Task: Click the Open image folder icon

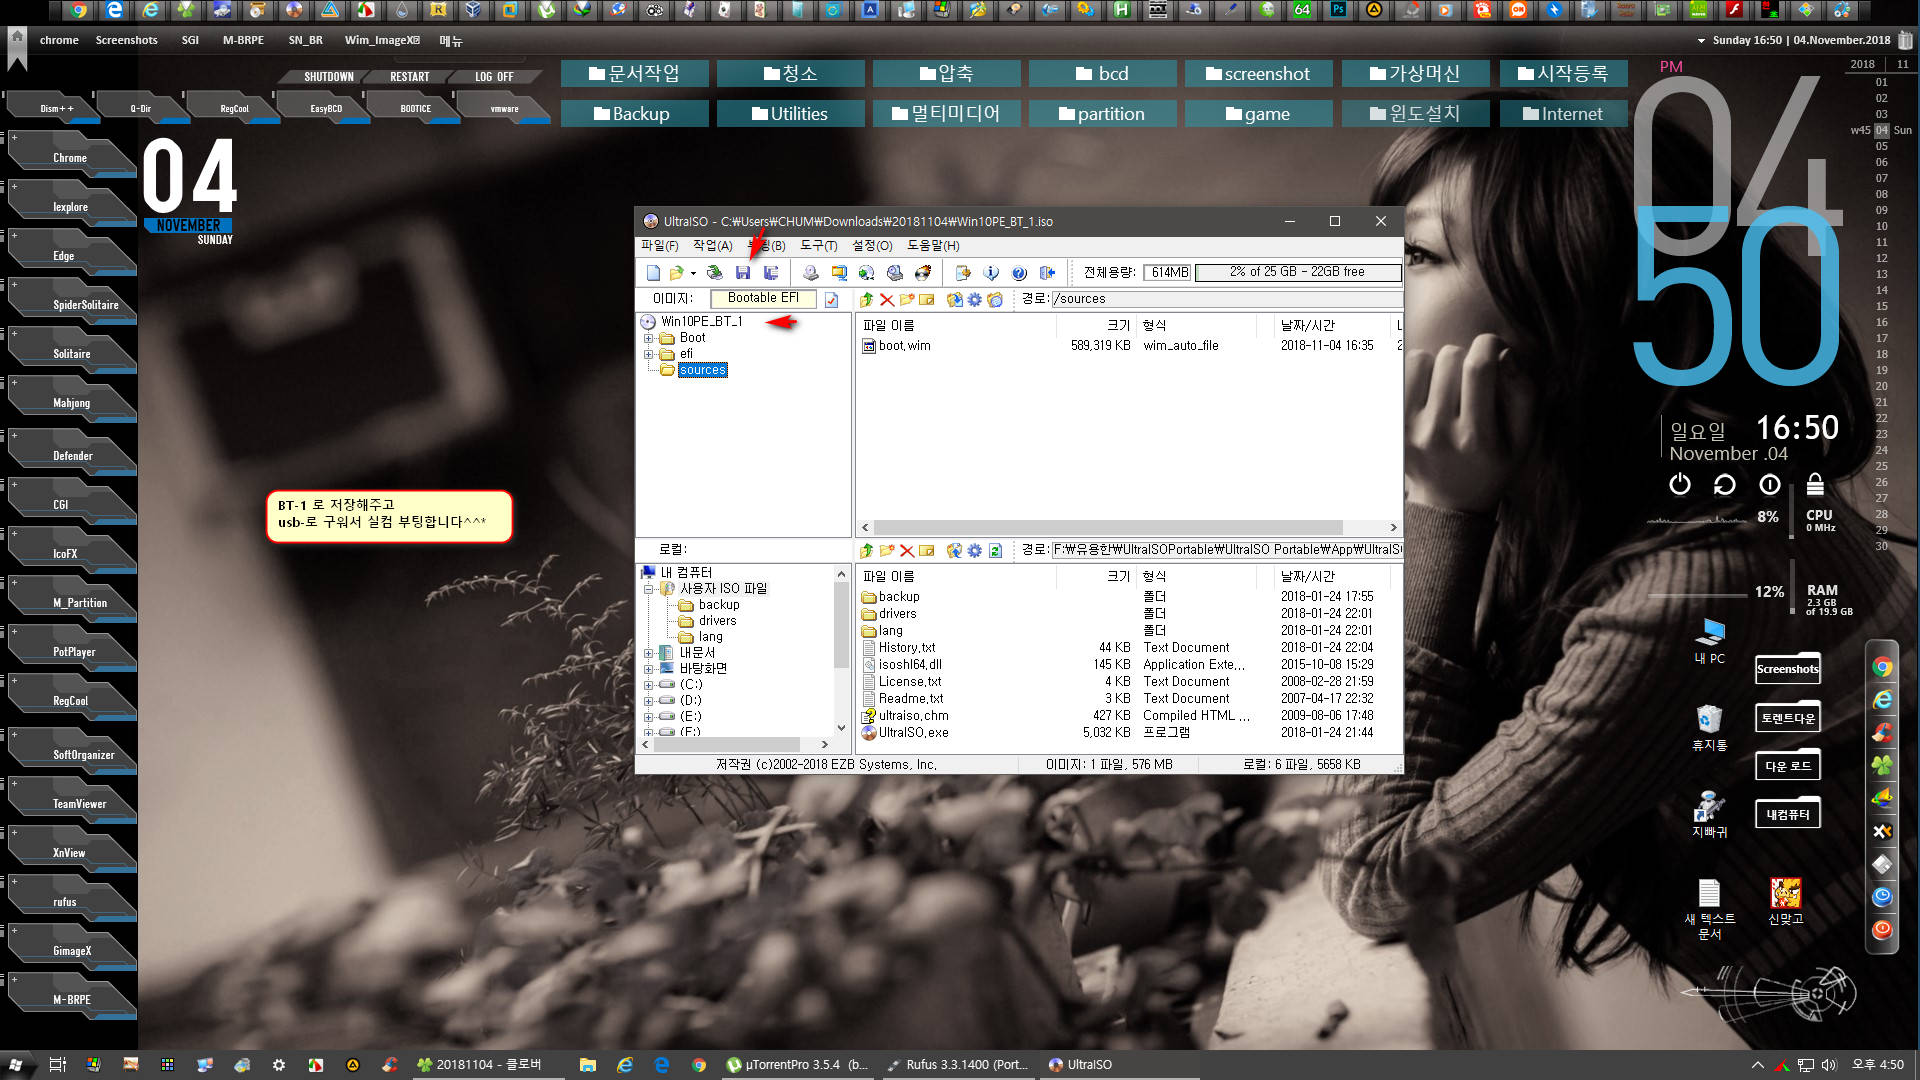Action: pos(677,273)
